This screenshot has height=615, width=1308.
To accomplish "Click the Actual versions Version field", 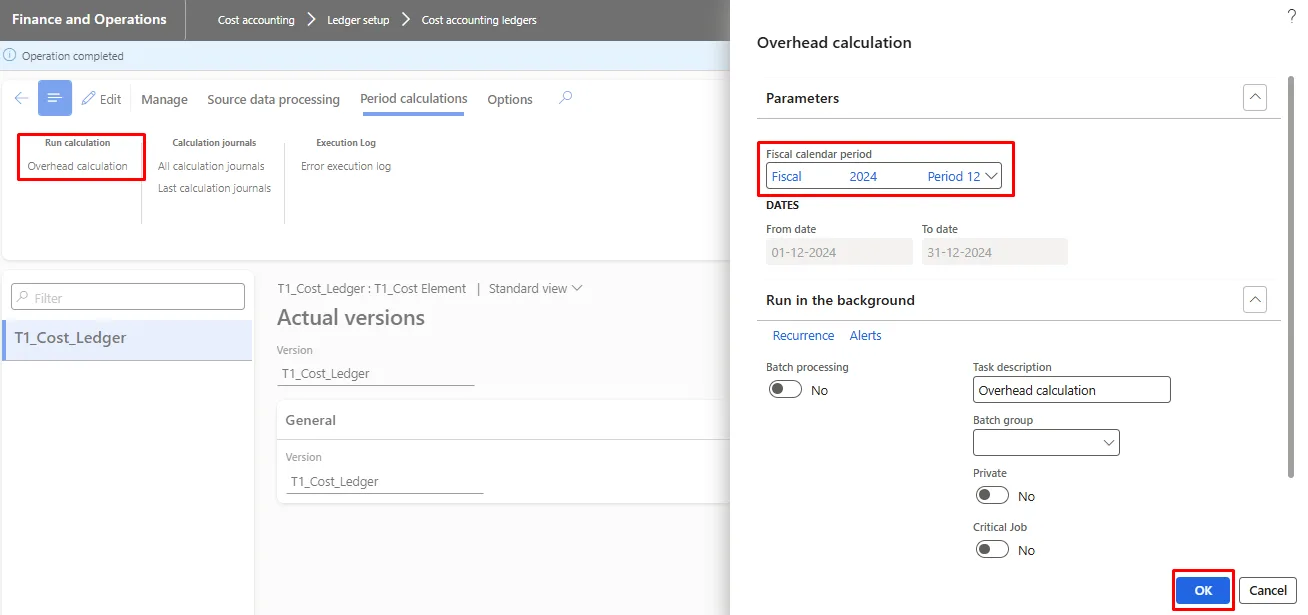I will coord(376,373).
